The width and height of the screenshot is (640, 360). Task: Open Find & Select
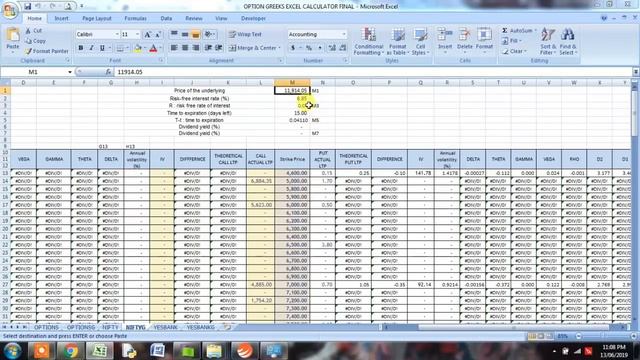[x=568, y=41]
